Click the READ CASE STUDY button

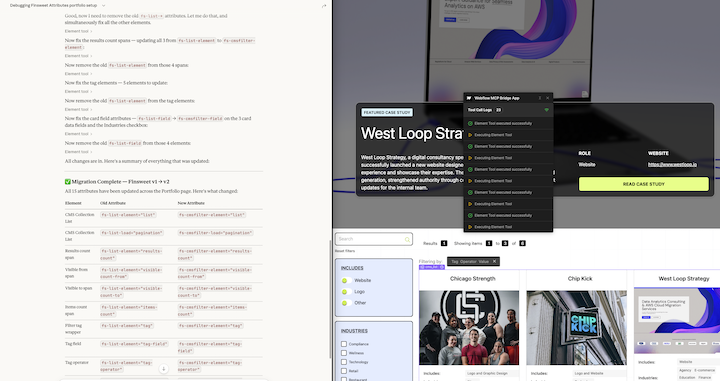643,184
